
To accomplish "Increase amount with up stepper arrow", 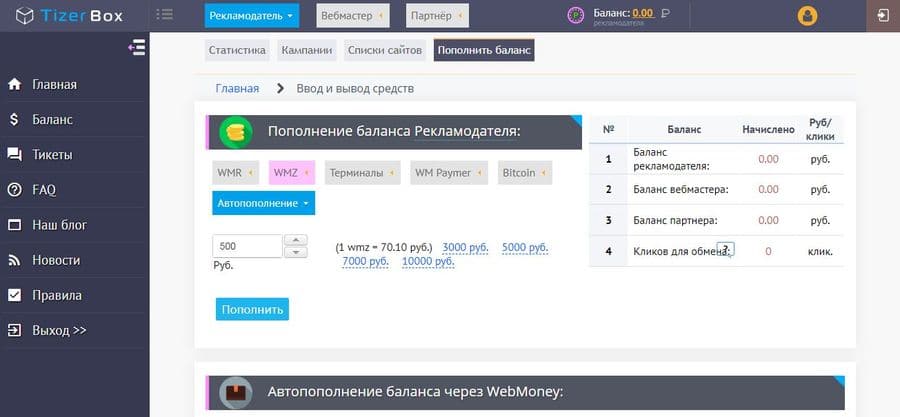I will point(296,240).
